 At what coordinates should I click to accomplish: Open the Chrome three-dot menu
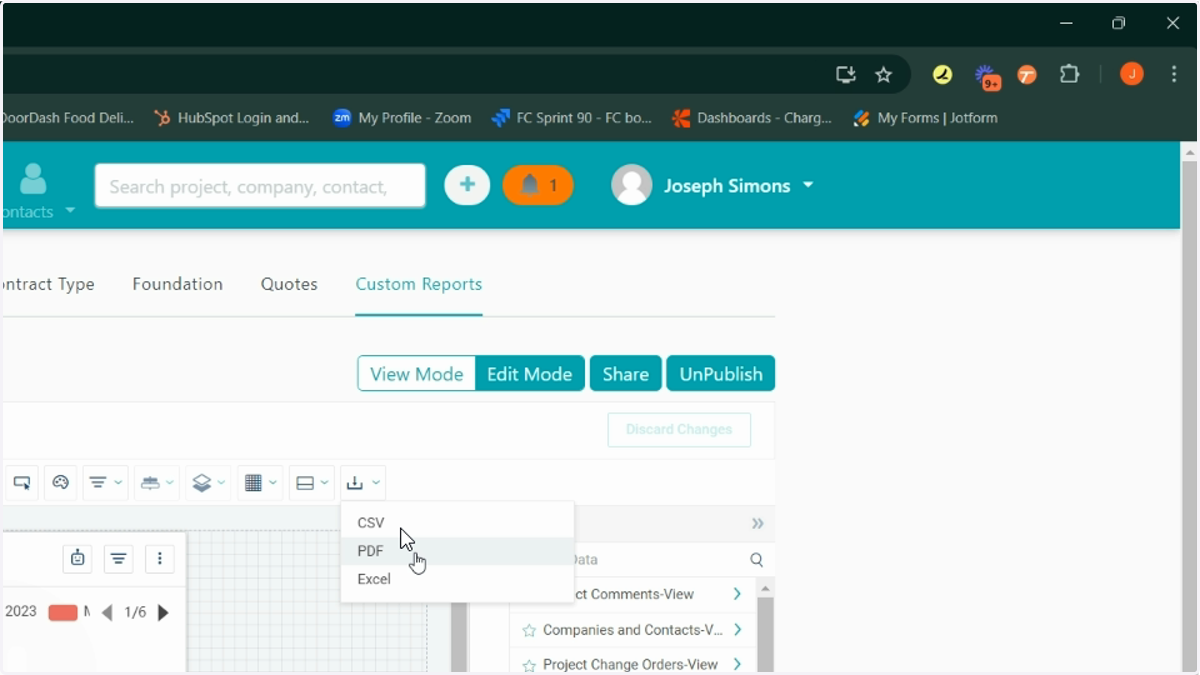[x=1174, y=74]
